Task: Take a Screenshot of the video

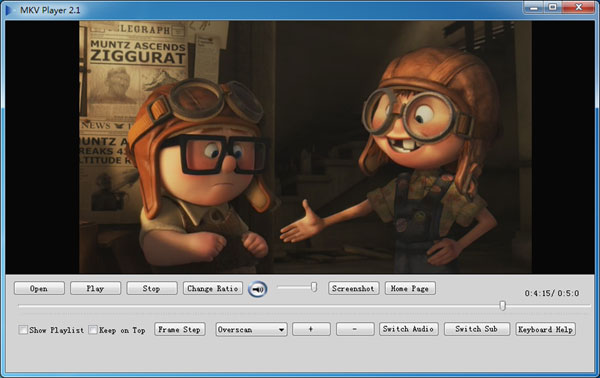Action: (354, 288)
